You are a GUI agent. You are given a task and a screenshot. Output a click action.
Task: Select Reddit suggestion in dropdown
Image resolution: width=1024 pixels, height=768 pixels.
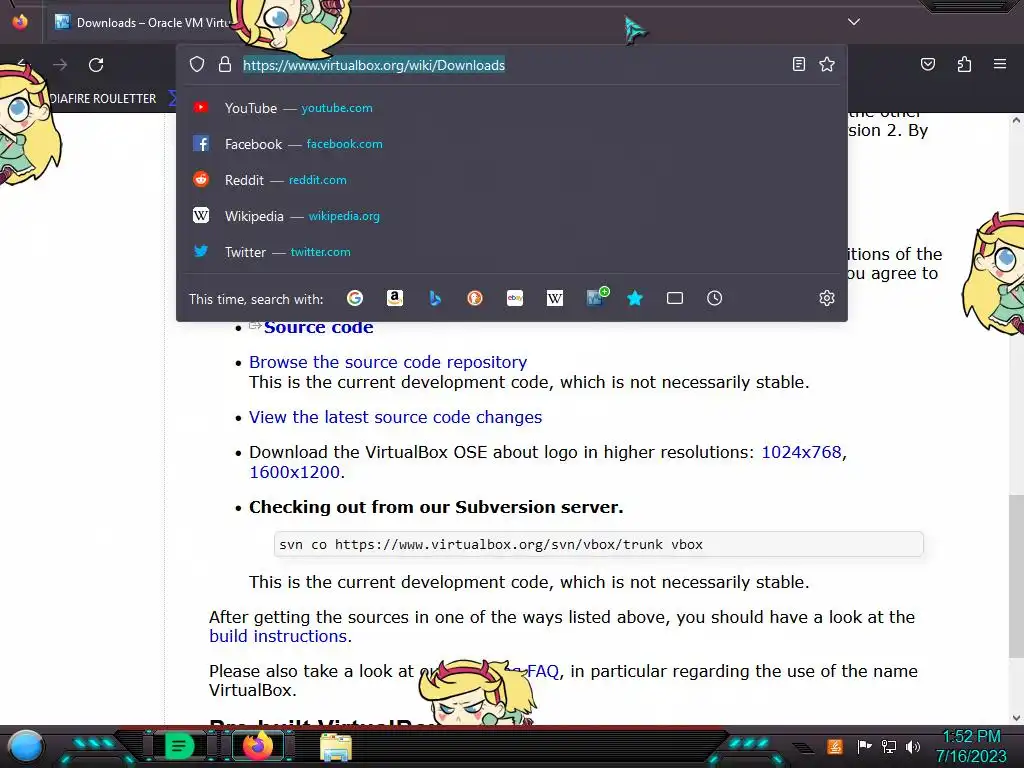click(512, 180)
